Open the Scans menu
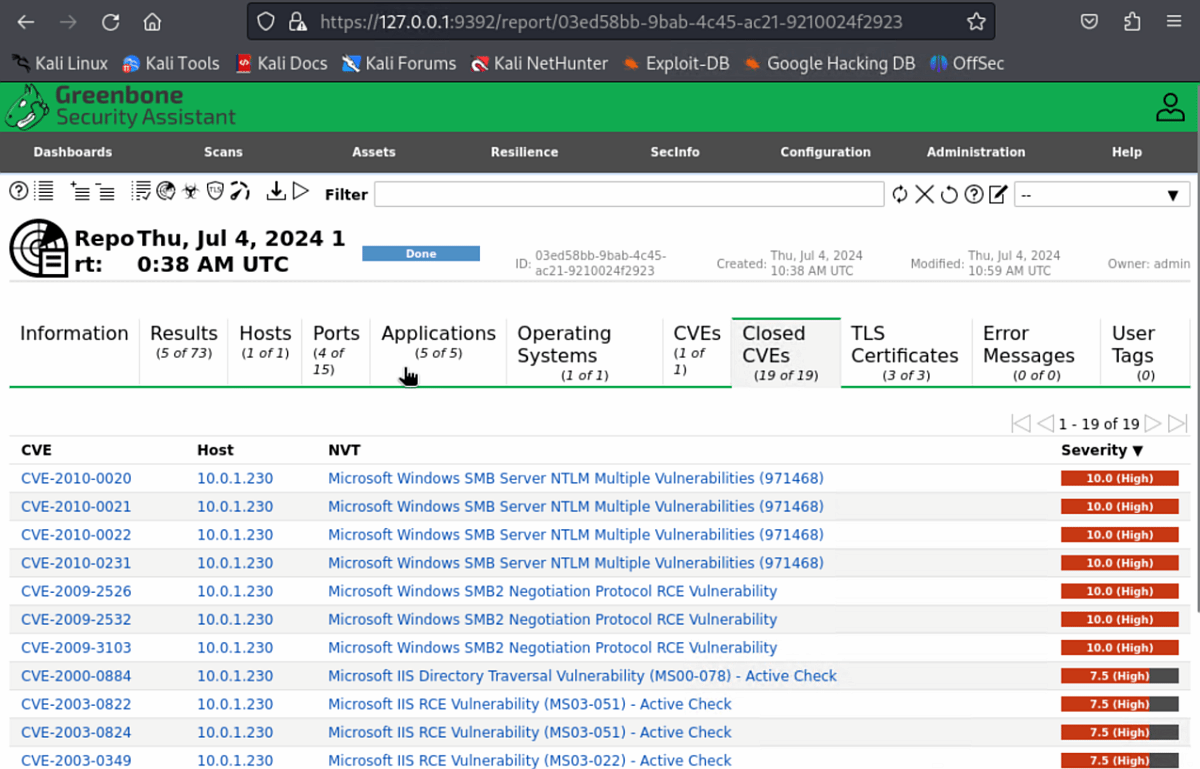The width and height of the screenshot is (1200, 769). pos(223,152)
